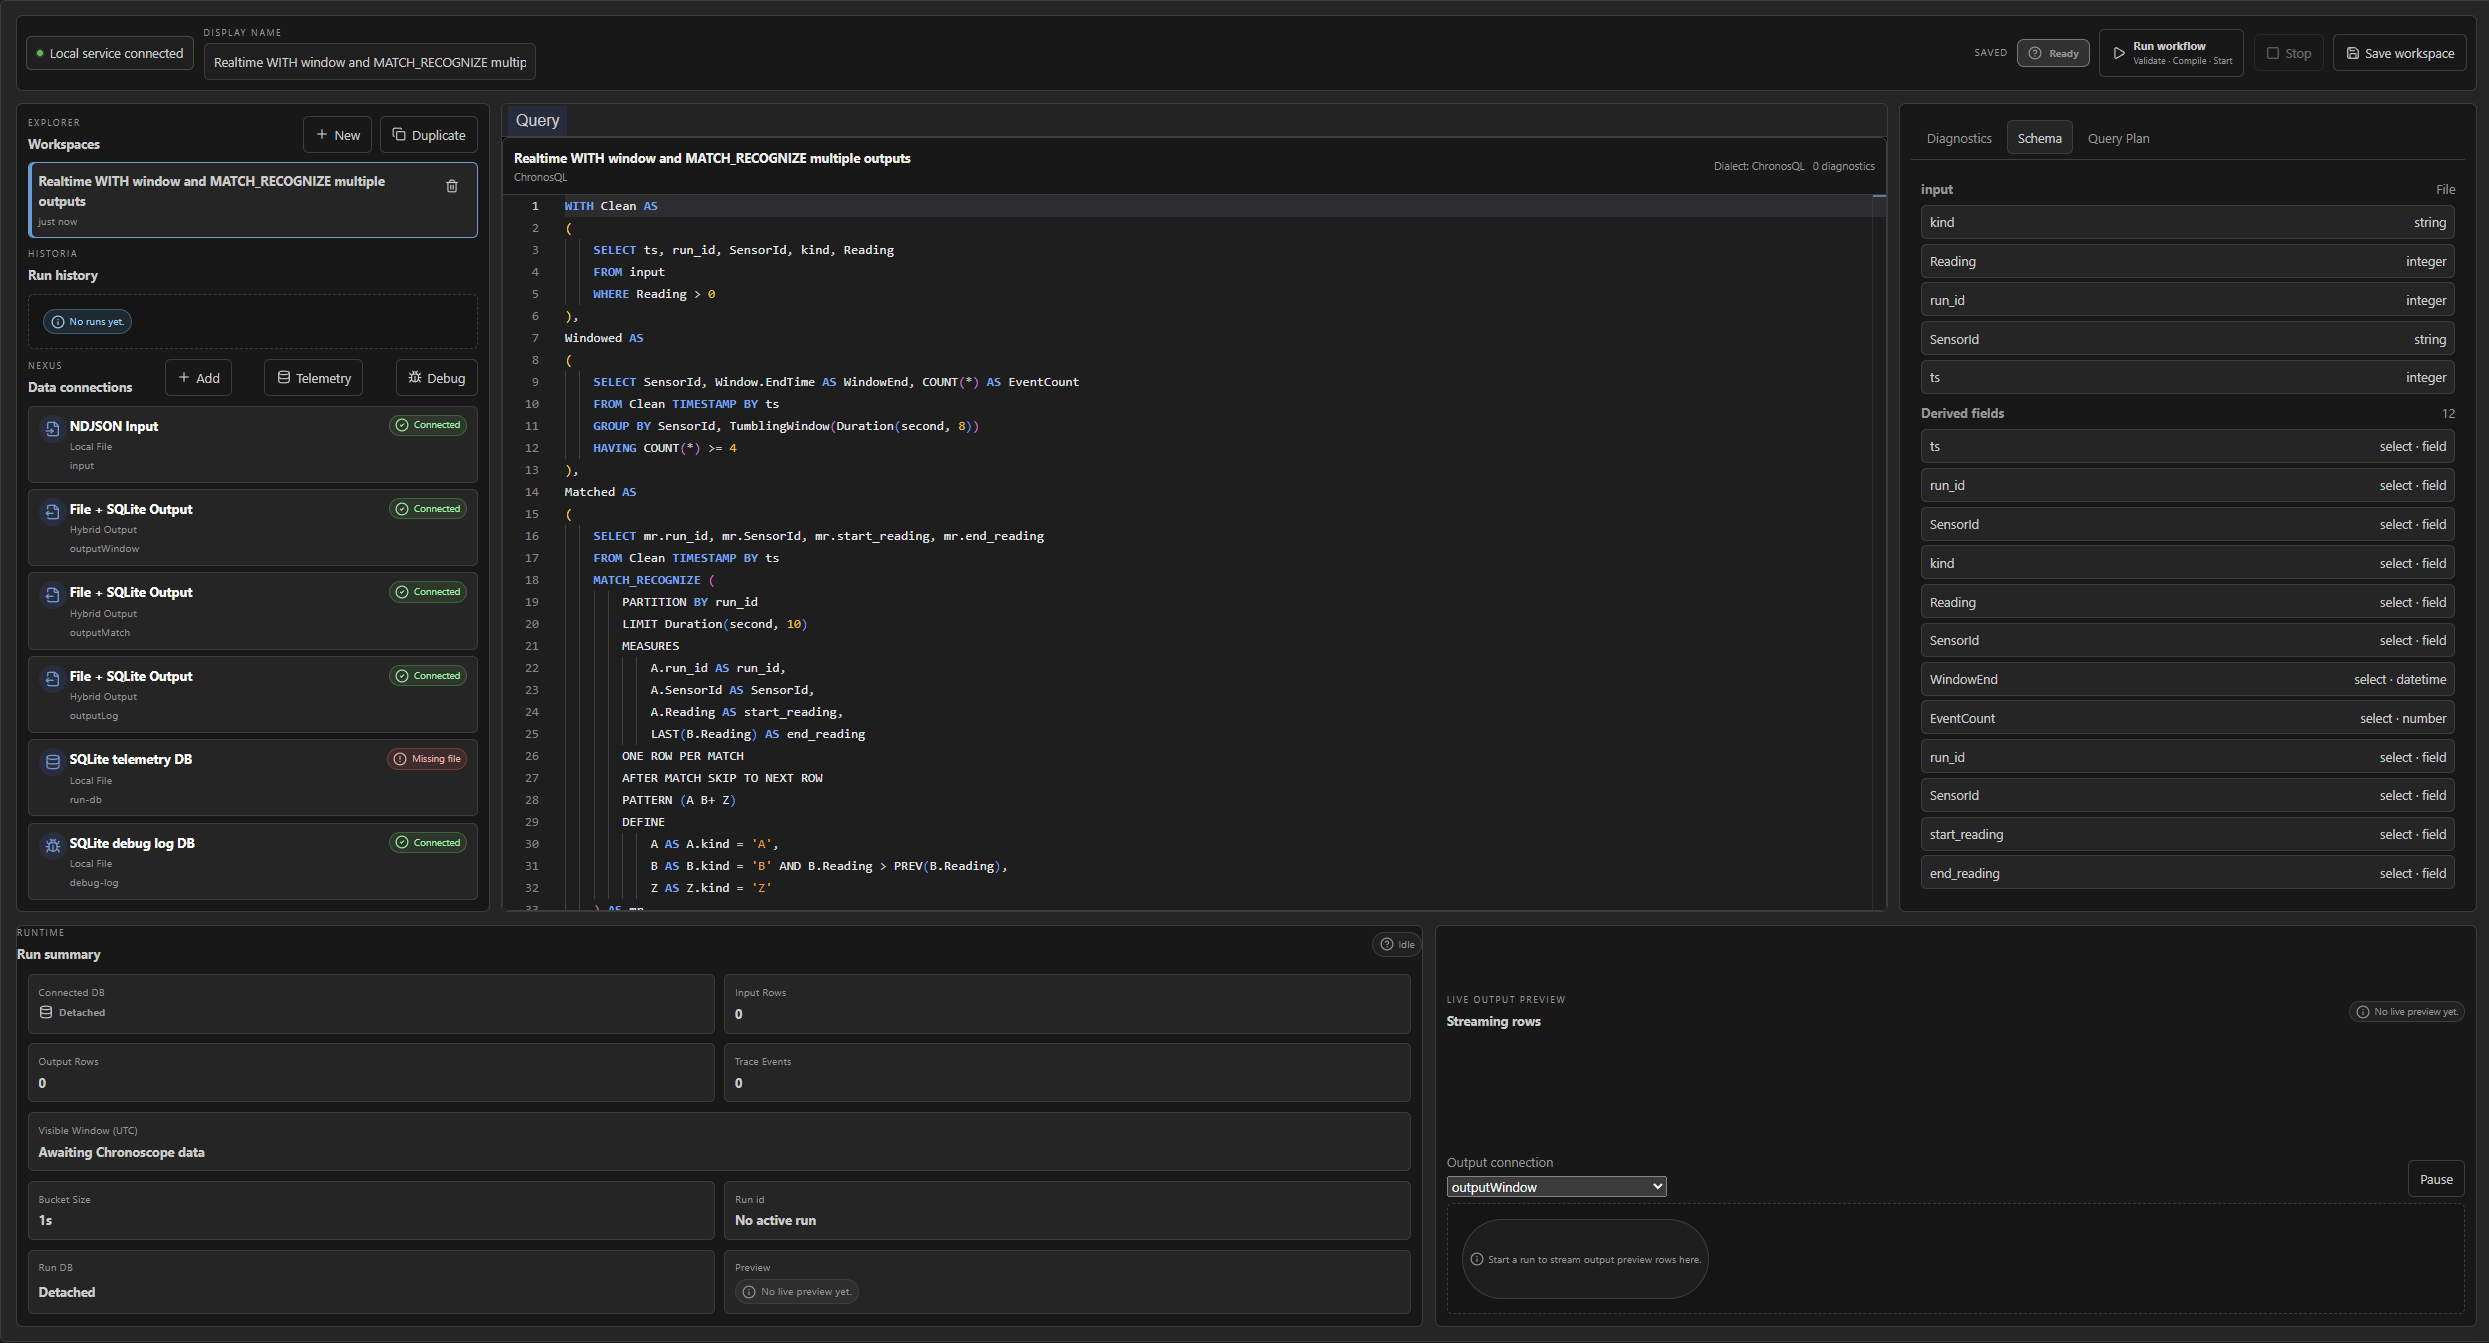Click the WindowEnd derived field row
This screenshot has height=1343, width=2489.
[2187, 679]
